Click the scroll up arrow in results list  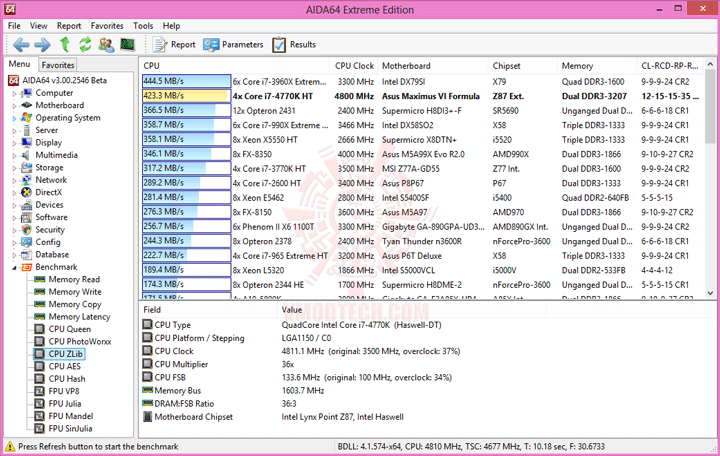[x=710, y=65]
